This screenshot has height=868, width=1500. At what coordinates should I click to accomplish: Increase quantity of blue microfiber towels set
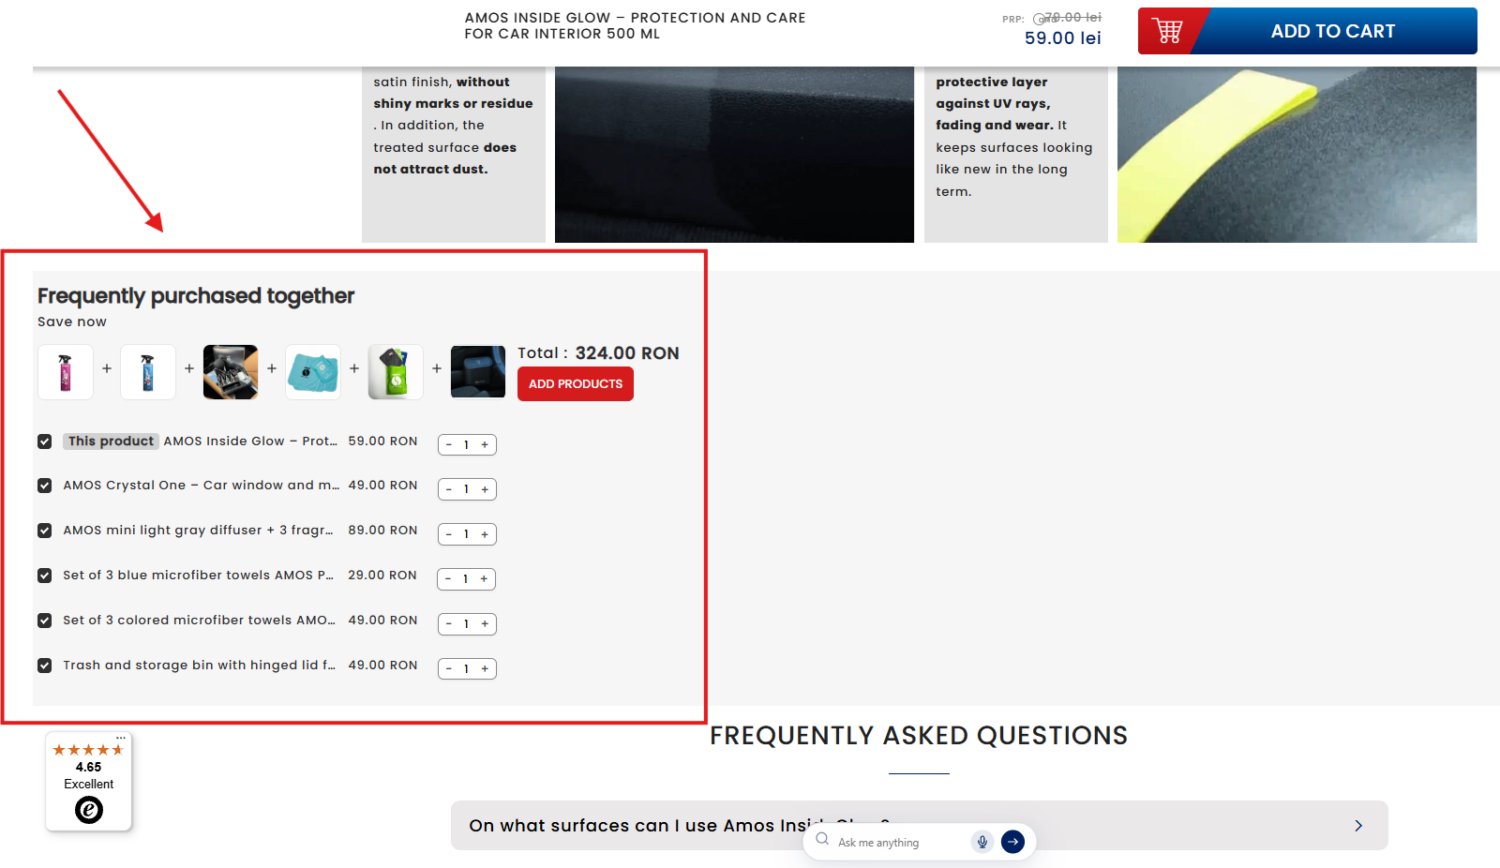tap(484, 579)
